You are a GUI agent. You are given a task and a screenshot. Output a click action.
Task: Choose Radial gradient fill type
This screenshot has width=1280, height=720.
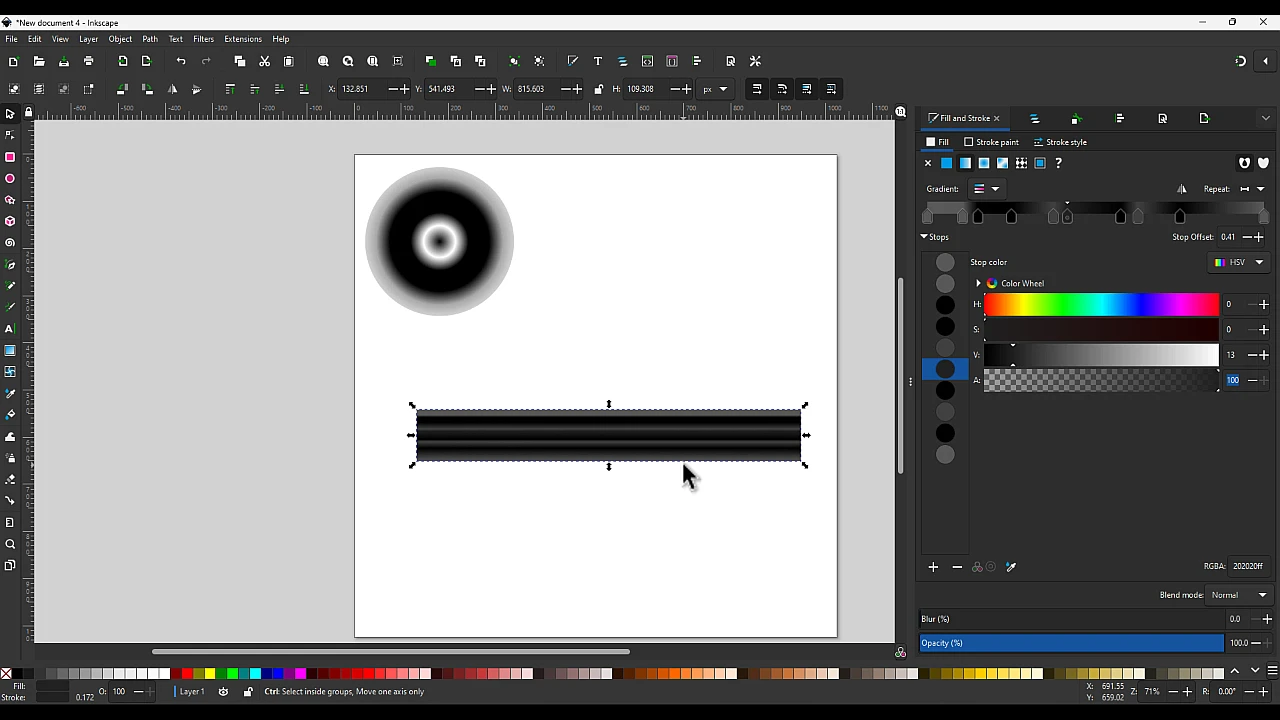coord(984,163)
